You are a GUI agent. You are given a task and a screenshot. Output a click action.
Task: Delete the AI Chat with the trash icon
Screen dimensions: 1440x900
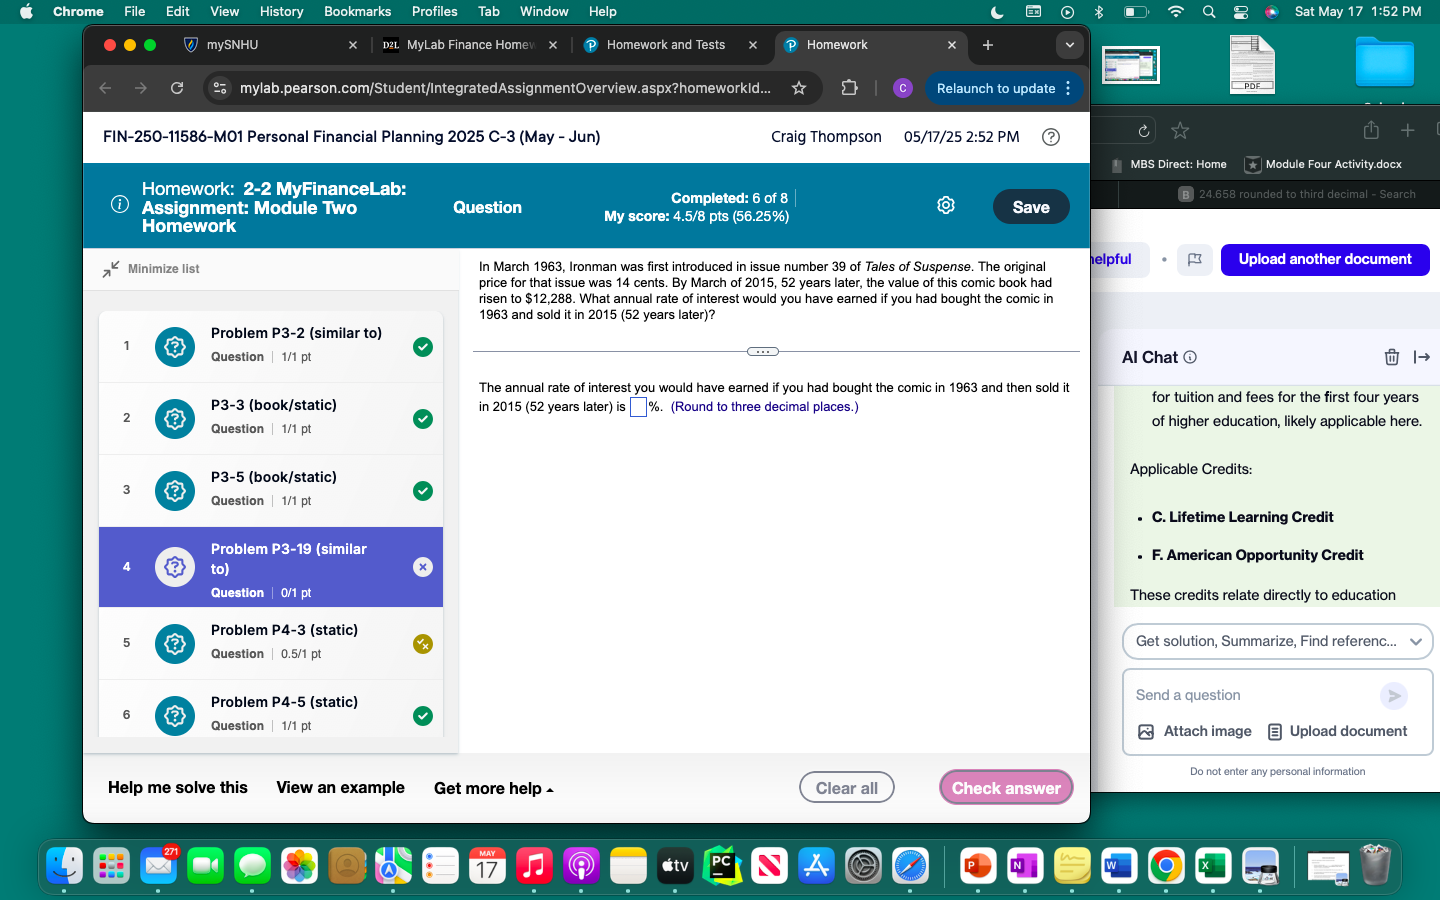[x=1391, y=357]
